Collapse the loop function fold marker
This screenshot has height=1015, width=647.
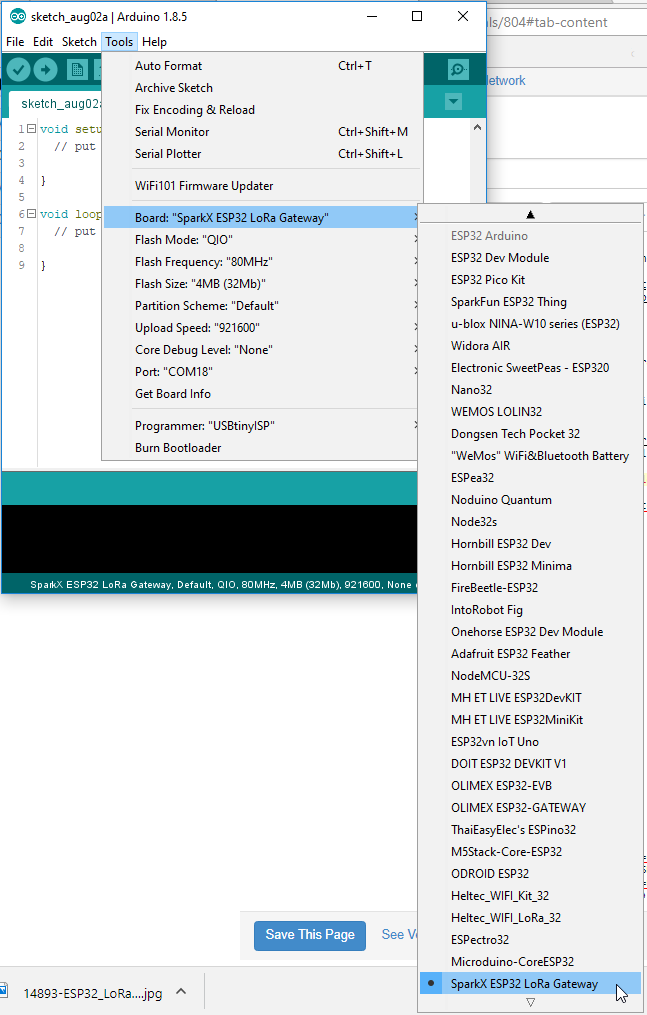tap(31, 214)
